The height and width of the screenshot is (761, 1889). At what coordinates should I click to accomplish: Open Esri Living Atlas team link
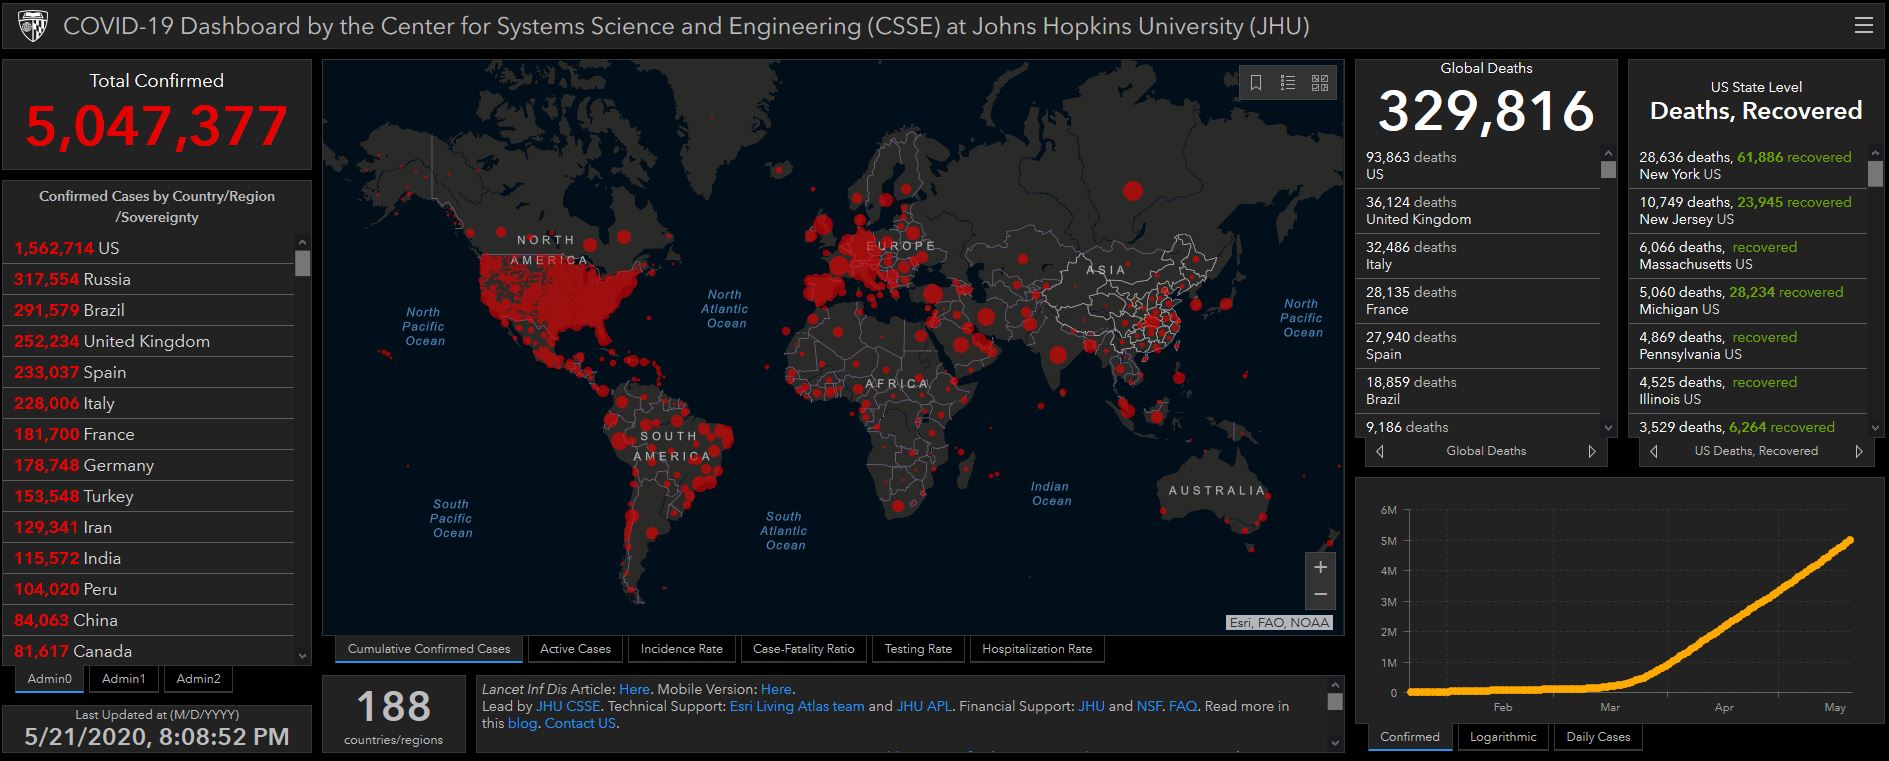(797, 706)
